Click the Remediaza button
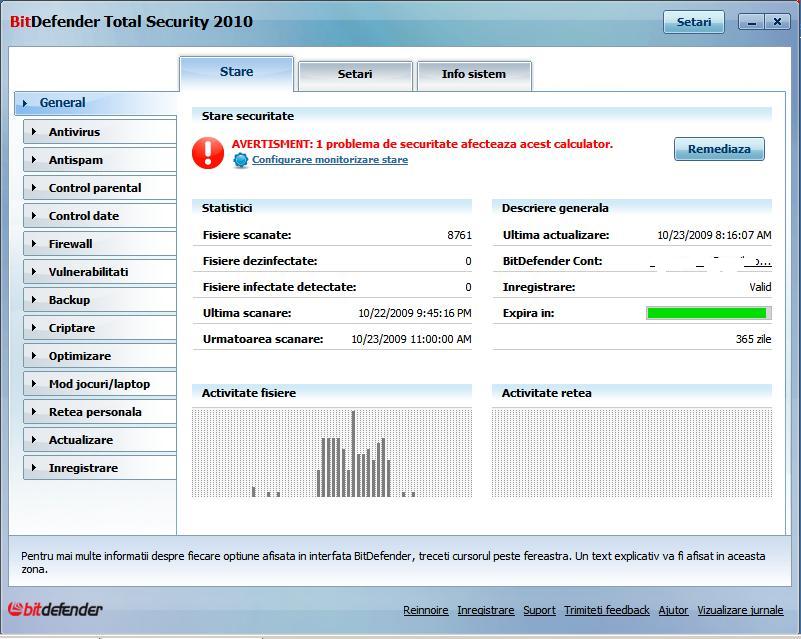This screenshot has width=801, height=639. tap(719, 149)
